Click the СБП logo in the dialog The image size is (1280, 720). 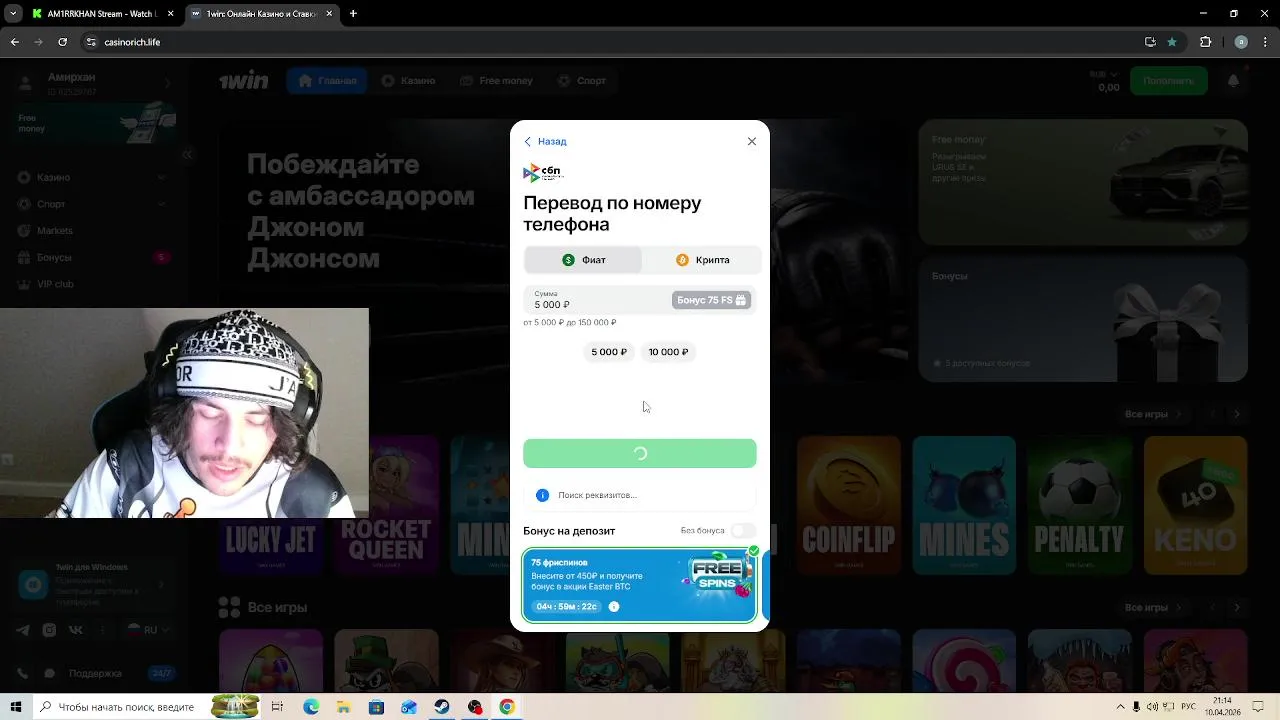coord(543,173)
